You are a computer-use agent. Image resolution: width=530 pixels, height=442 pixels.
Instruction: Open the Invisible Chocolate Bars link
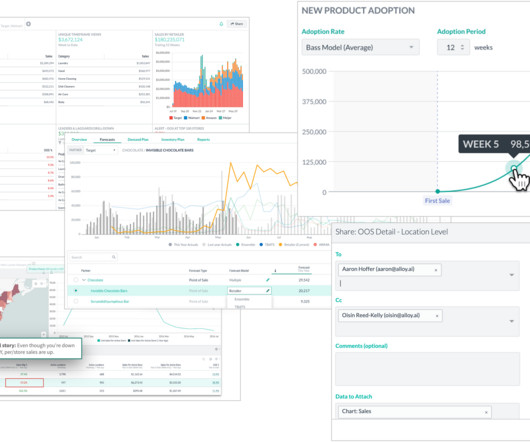pyautogui.click(x=109, y=291)
